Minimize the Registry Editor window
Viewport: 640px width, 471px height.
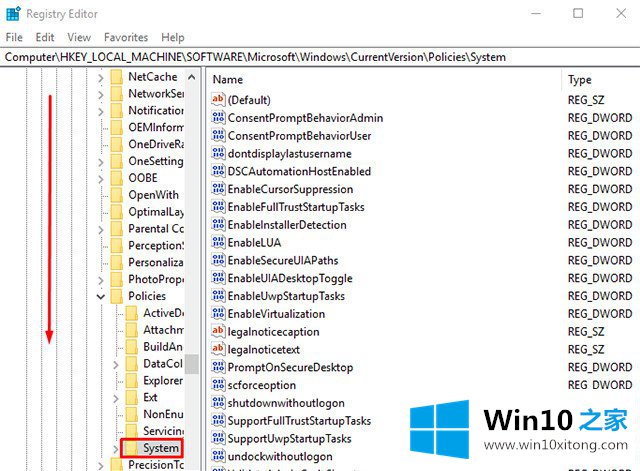[536, 13]
